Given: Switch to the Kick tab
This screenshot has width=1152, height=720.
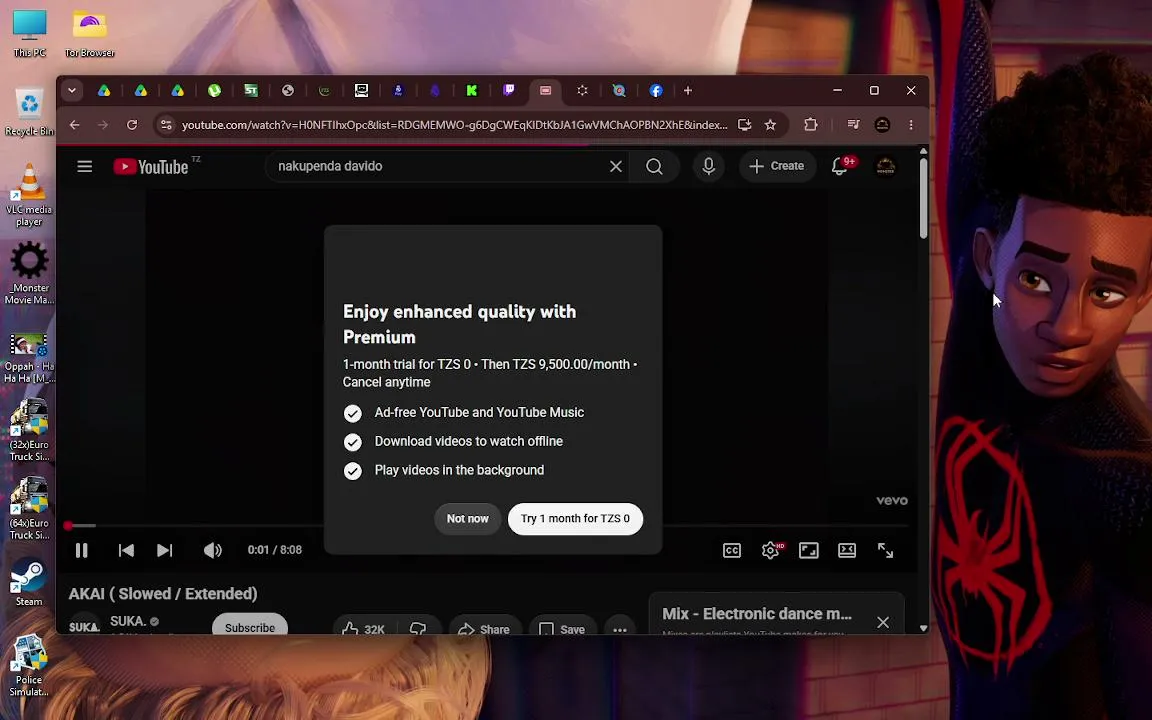Looking at the screenshot, I should pyautogui.click(x=472, y=90).
